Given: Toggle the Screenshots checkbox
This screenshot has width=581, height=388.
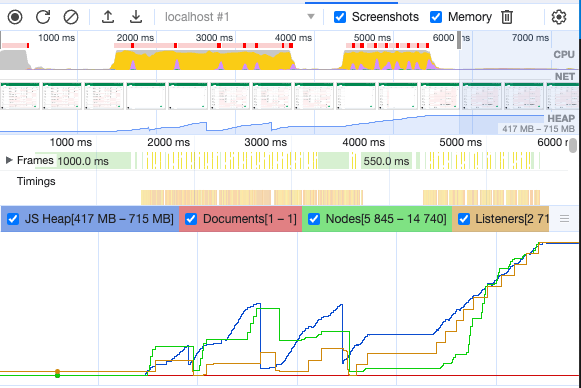Looking at the screenshot, I should (x=340, y=17).
